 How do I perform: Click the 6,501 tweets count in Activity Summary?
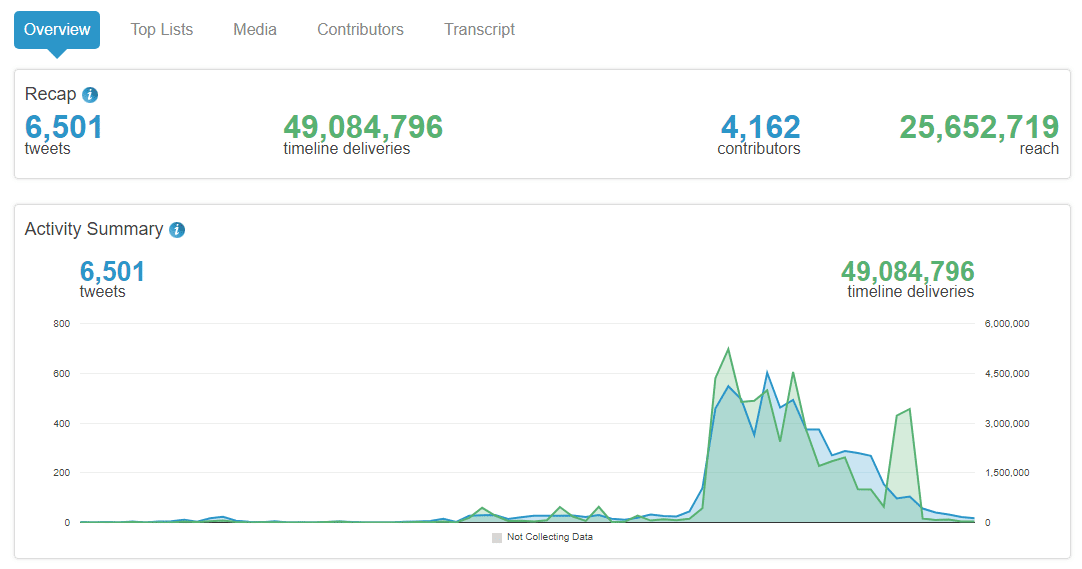click(x=112, y=272)
